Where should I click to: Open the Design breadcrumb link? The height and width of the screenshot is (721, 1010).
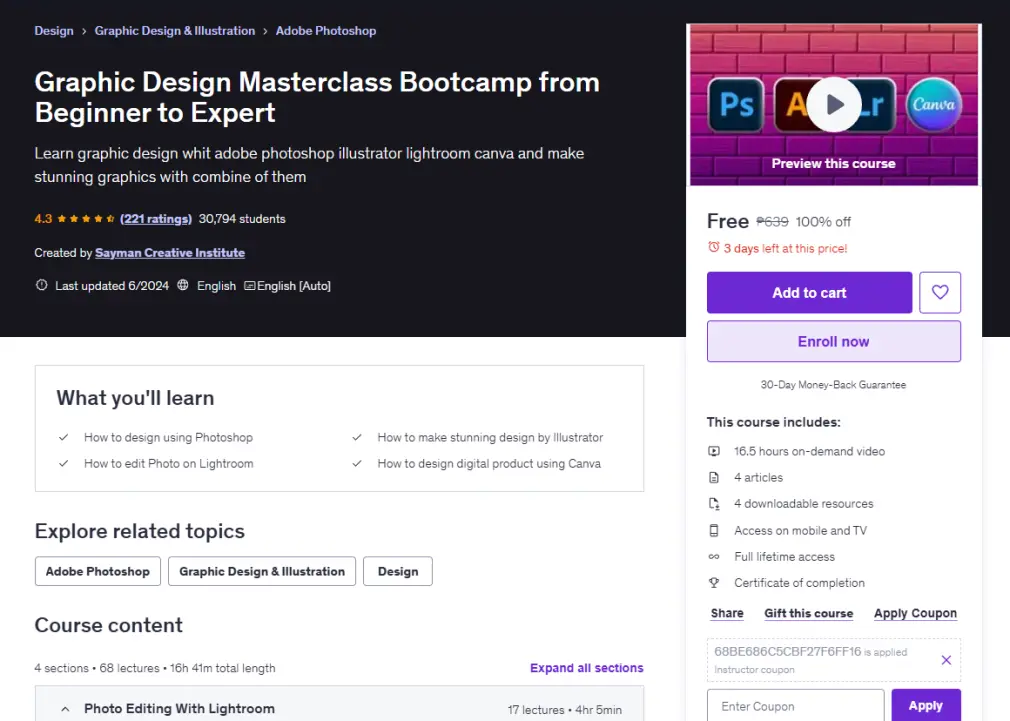53,31
